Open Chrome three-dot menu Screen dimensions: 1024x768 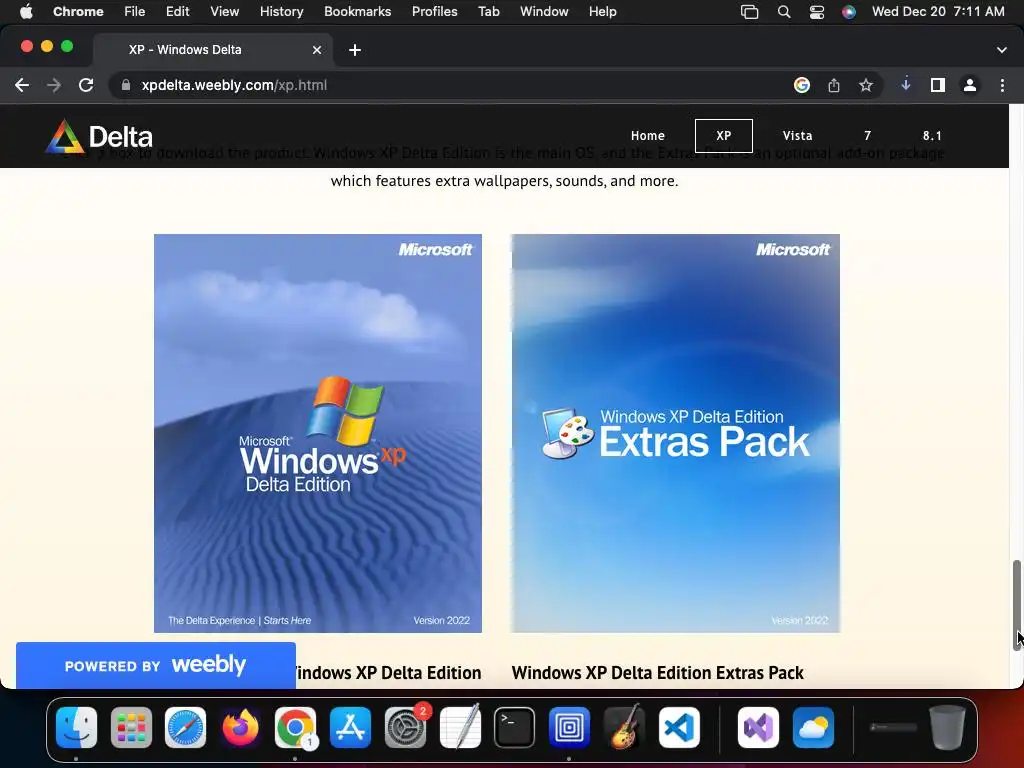coord(1002,85)
